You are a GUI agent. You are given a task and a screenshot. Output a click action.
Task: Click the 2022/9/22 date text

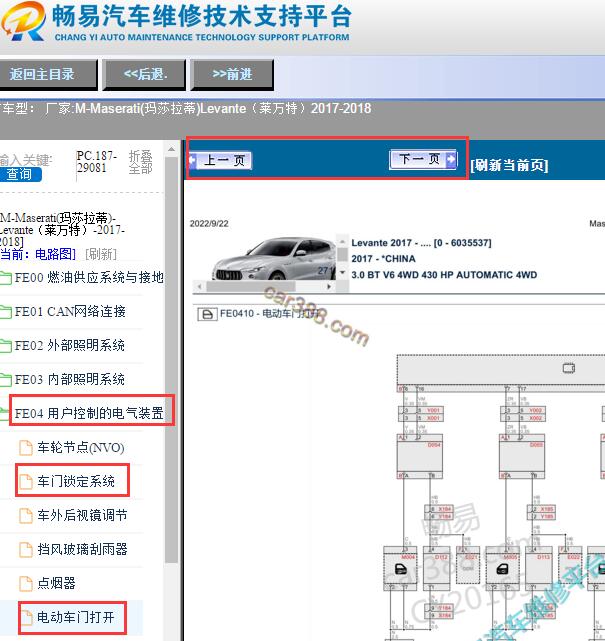209,224
